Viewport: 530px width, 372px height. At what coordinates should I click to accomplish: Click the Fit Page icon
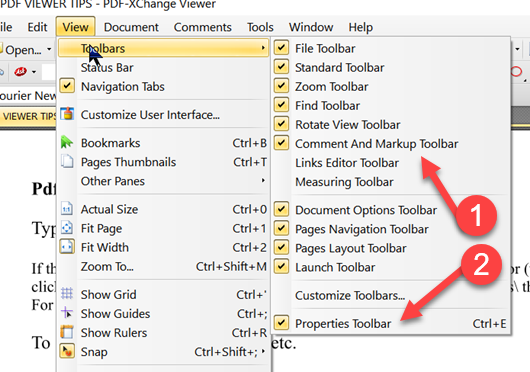click(67, 228)
